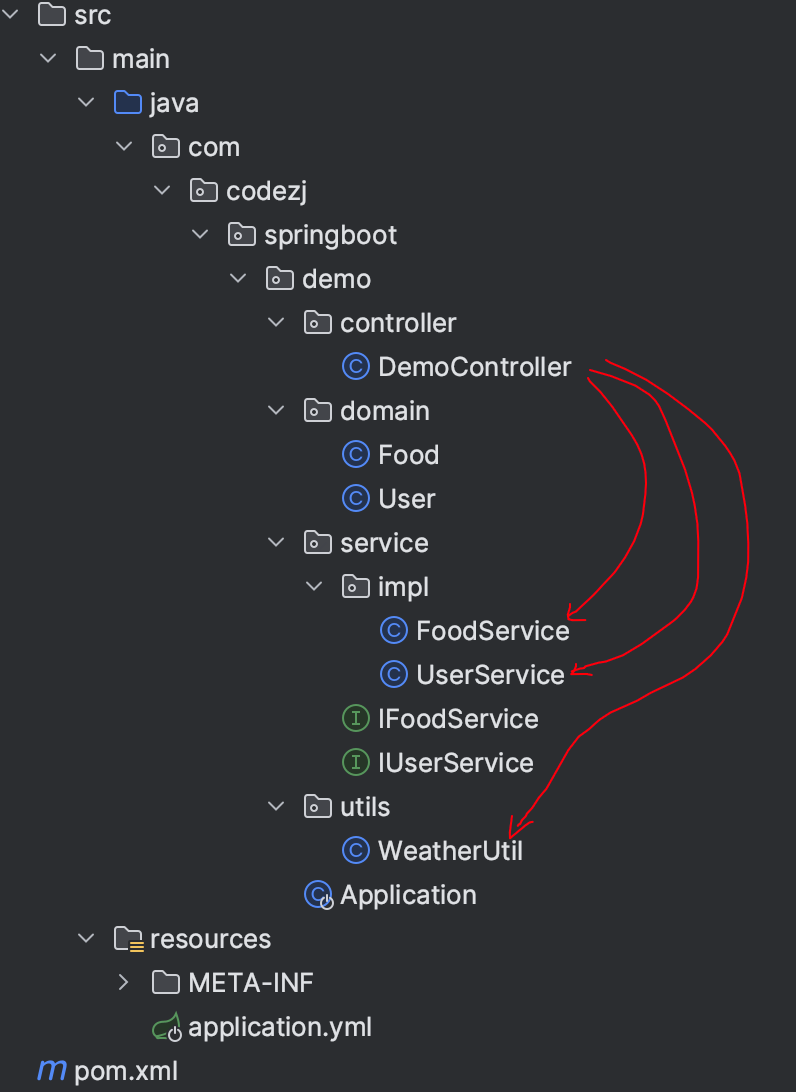This screenshot has height=1092, width=796.
Task: Click the Food class icon
Action: click(356, 454)
